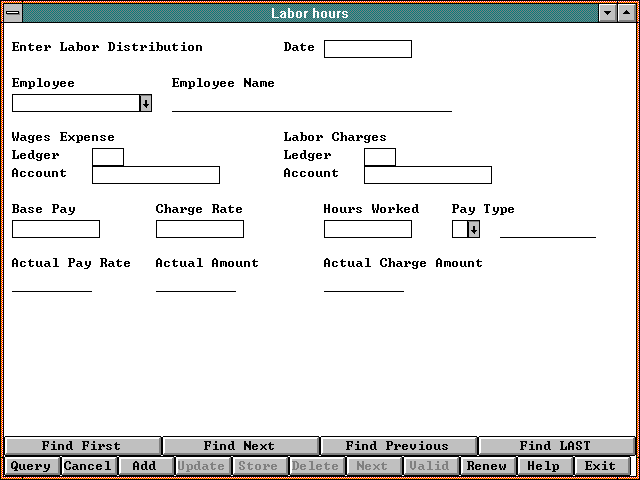Focus the Base Pay field
Image resolution: width=640 pixels, height=480 pixels.
coord(56,229)
